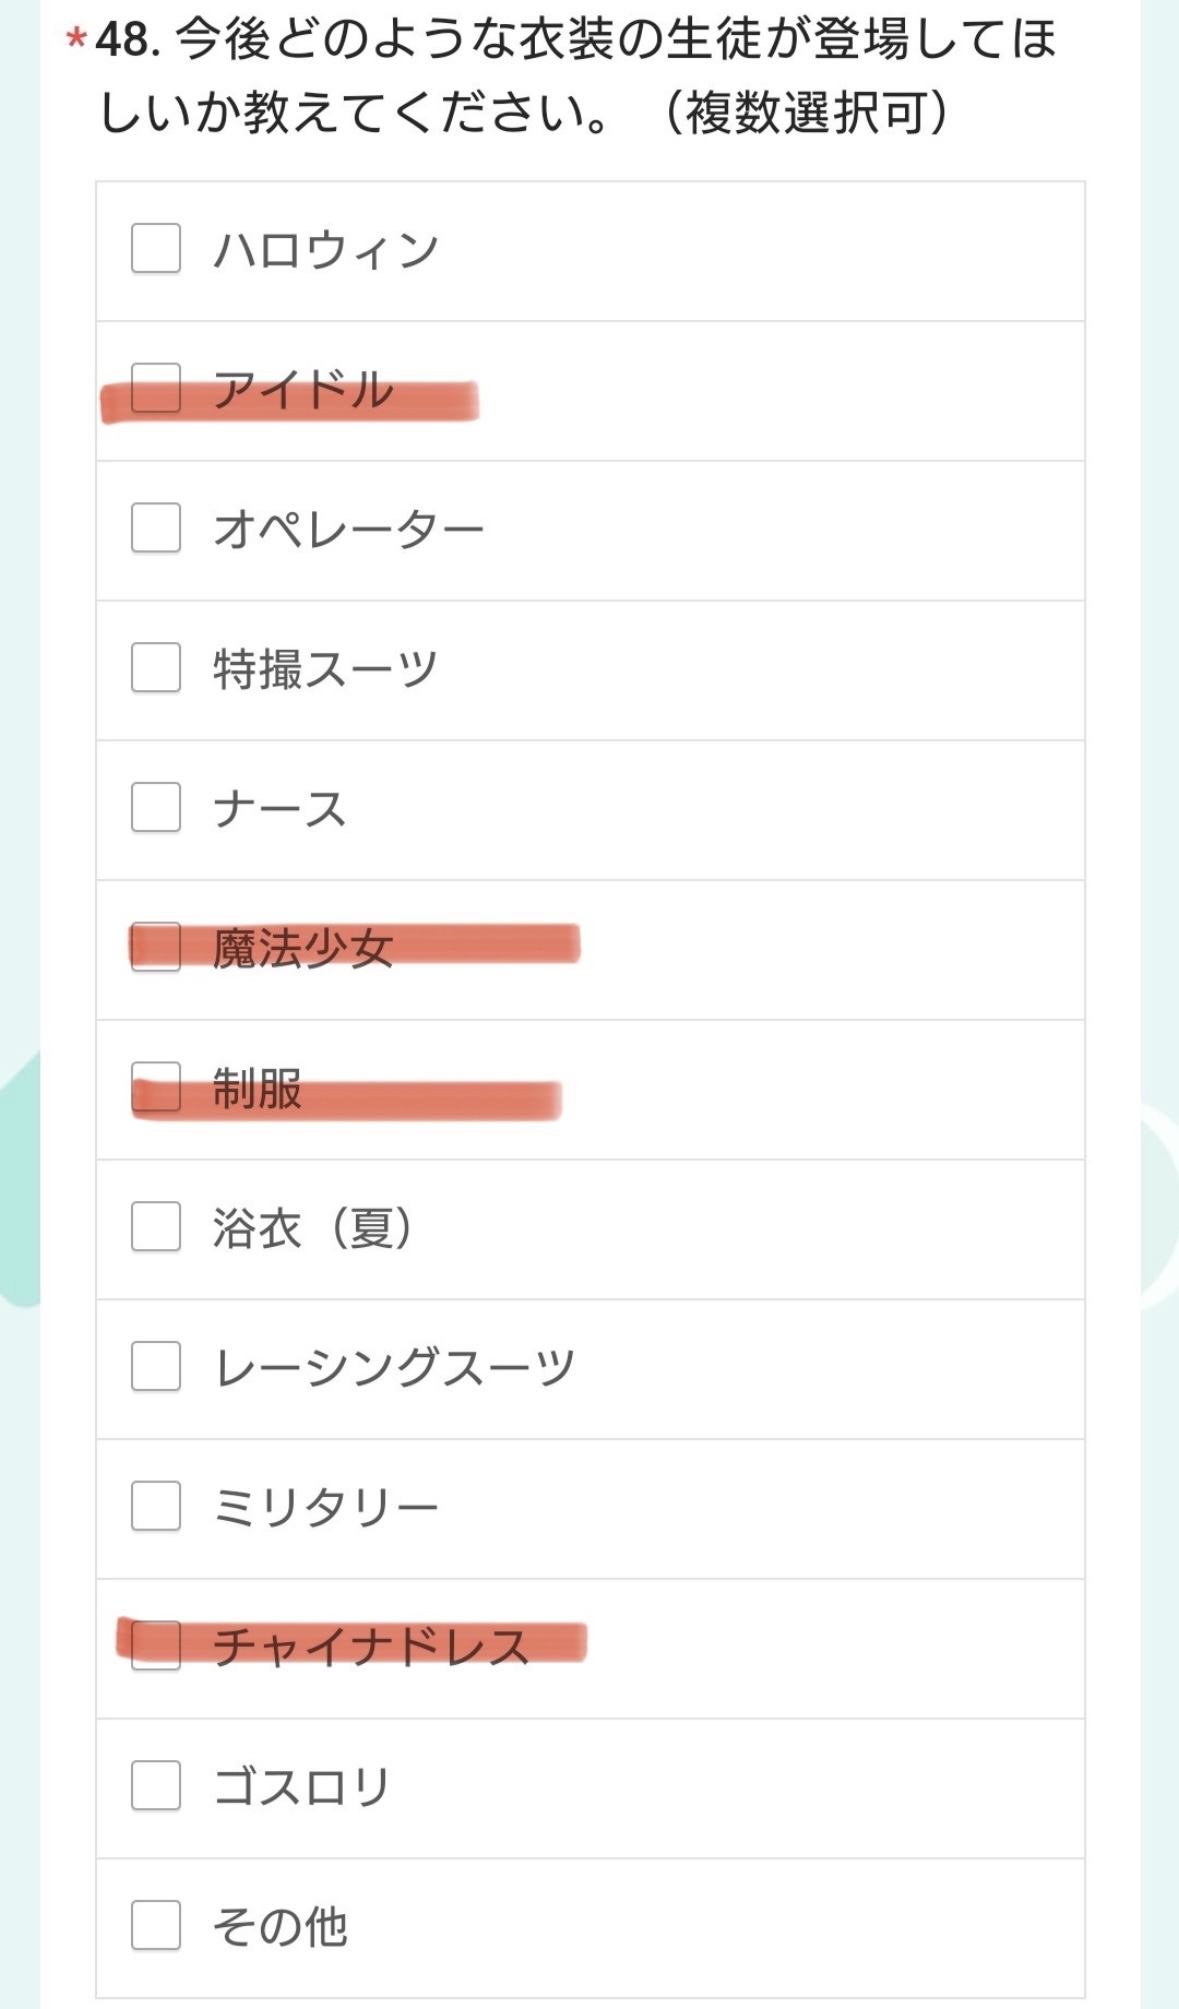The width and height of the screenshot is (1179, 2009).
Task: Check the チャイナドレス checkbox
Action: (x=156, y=1646)
